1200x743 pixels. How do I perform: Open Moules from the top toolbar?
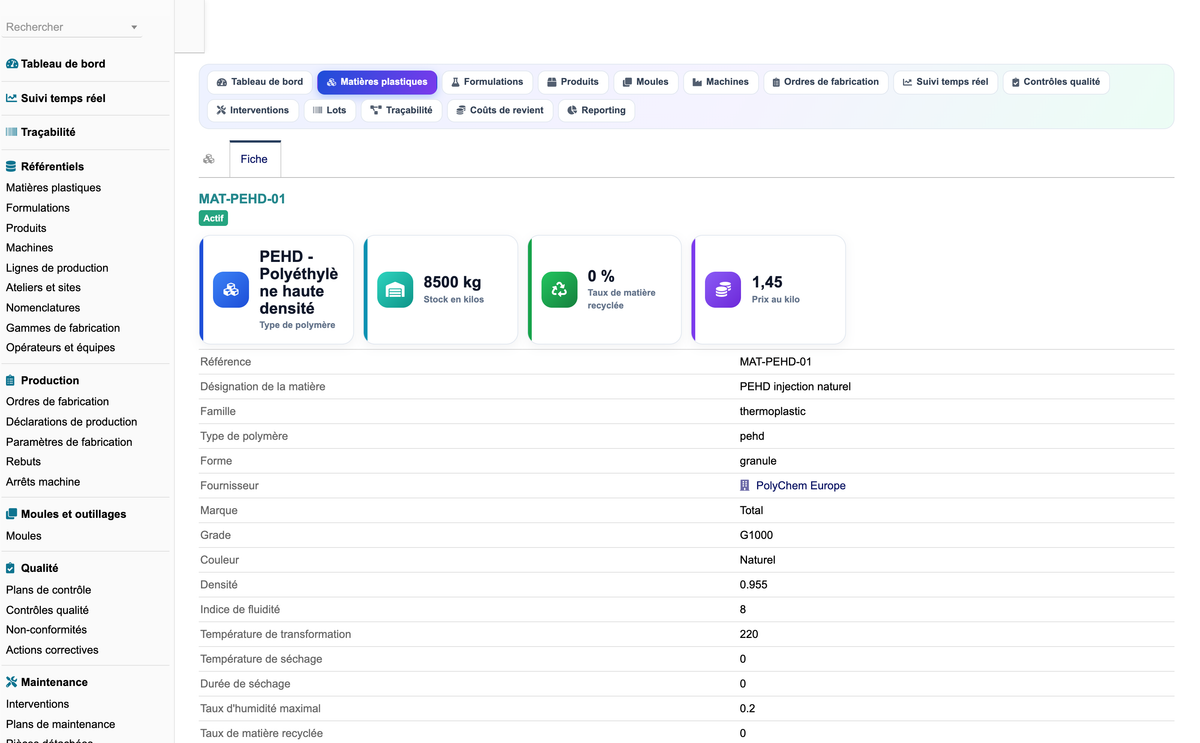coord(645,82)
